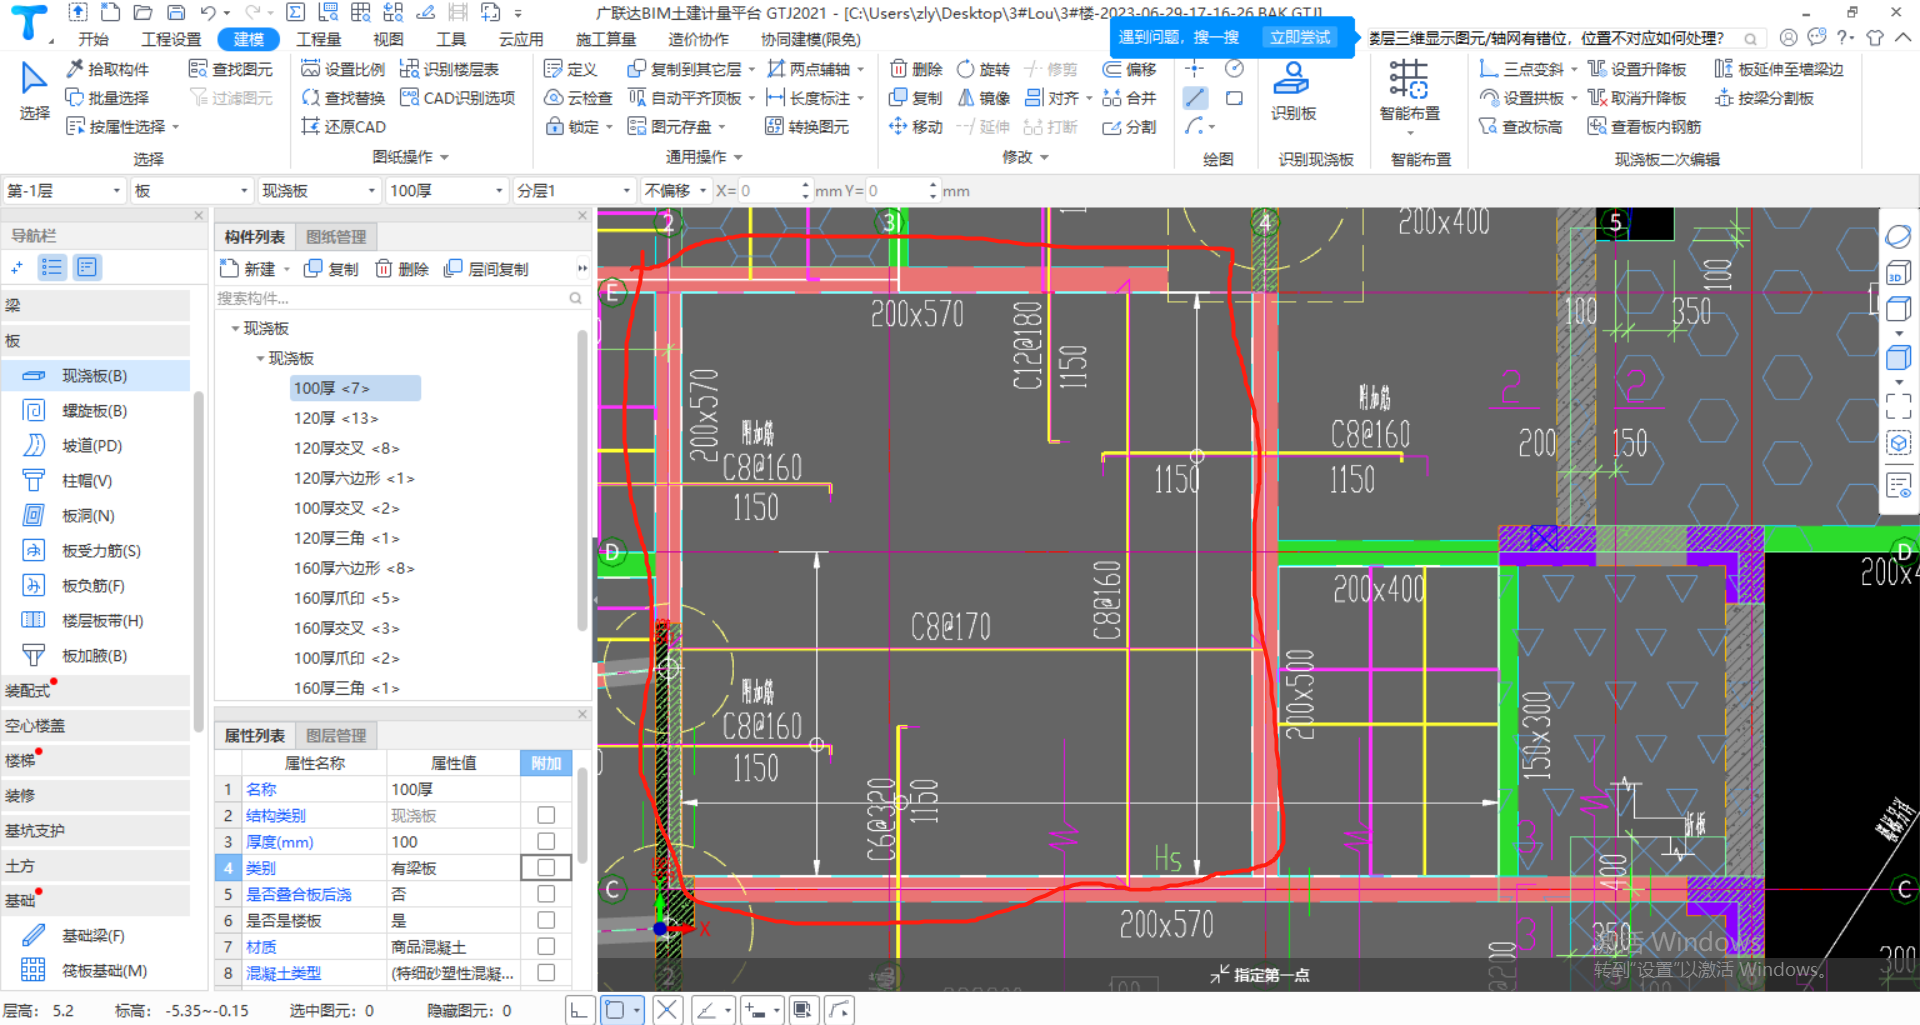Open the 智能布置 smart layout tool
1920x1025 pixels.
coord(1409,95)
